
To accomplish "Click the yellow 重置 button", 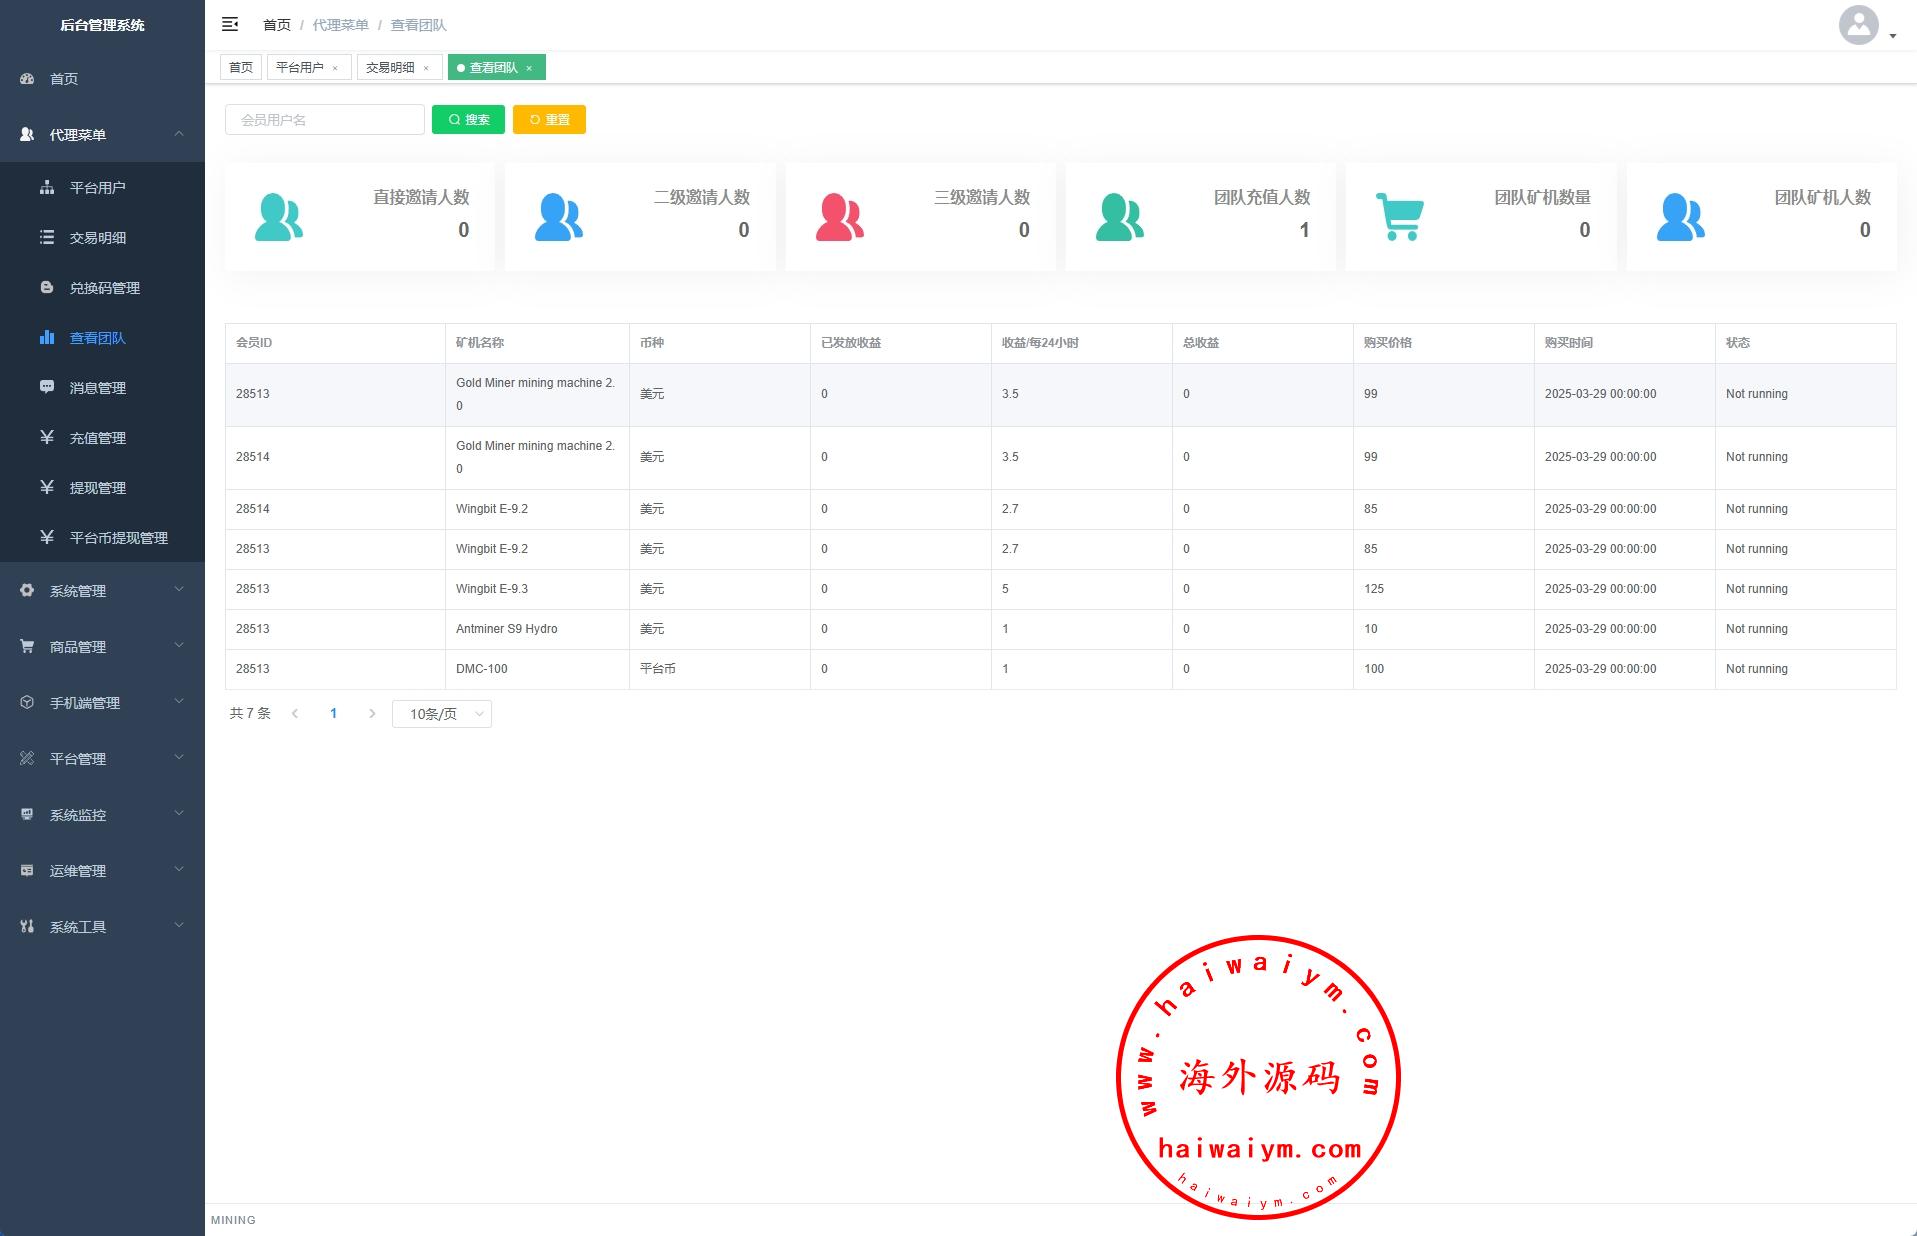I will click(549, 120).
